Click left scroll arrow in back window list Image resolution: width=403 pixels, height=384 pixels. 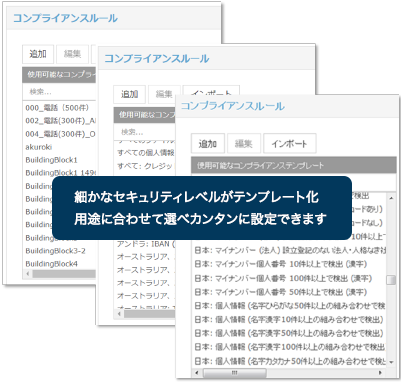click(28, 274)
